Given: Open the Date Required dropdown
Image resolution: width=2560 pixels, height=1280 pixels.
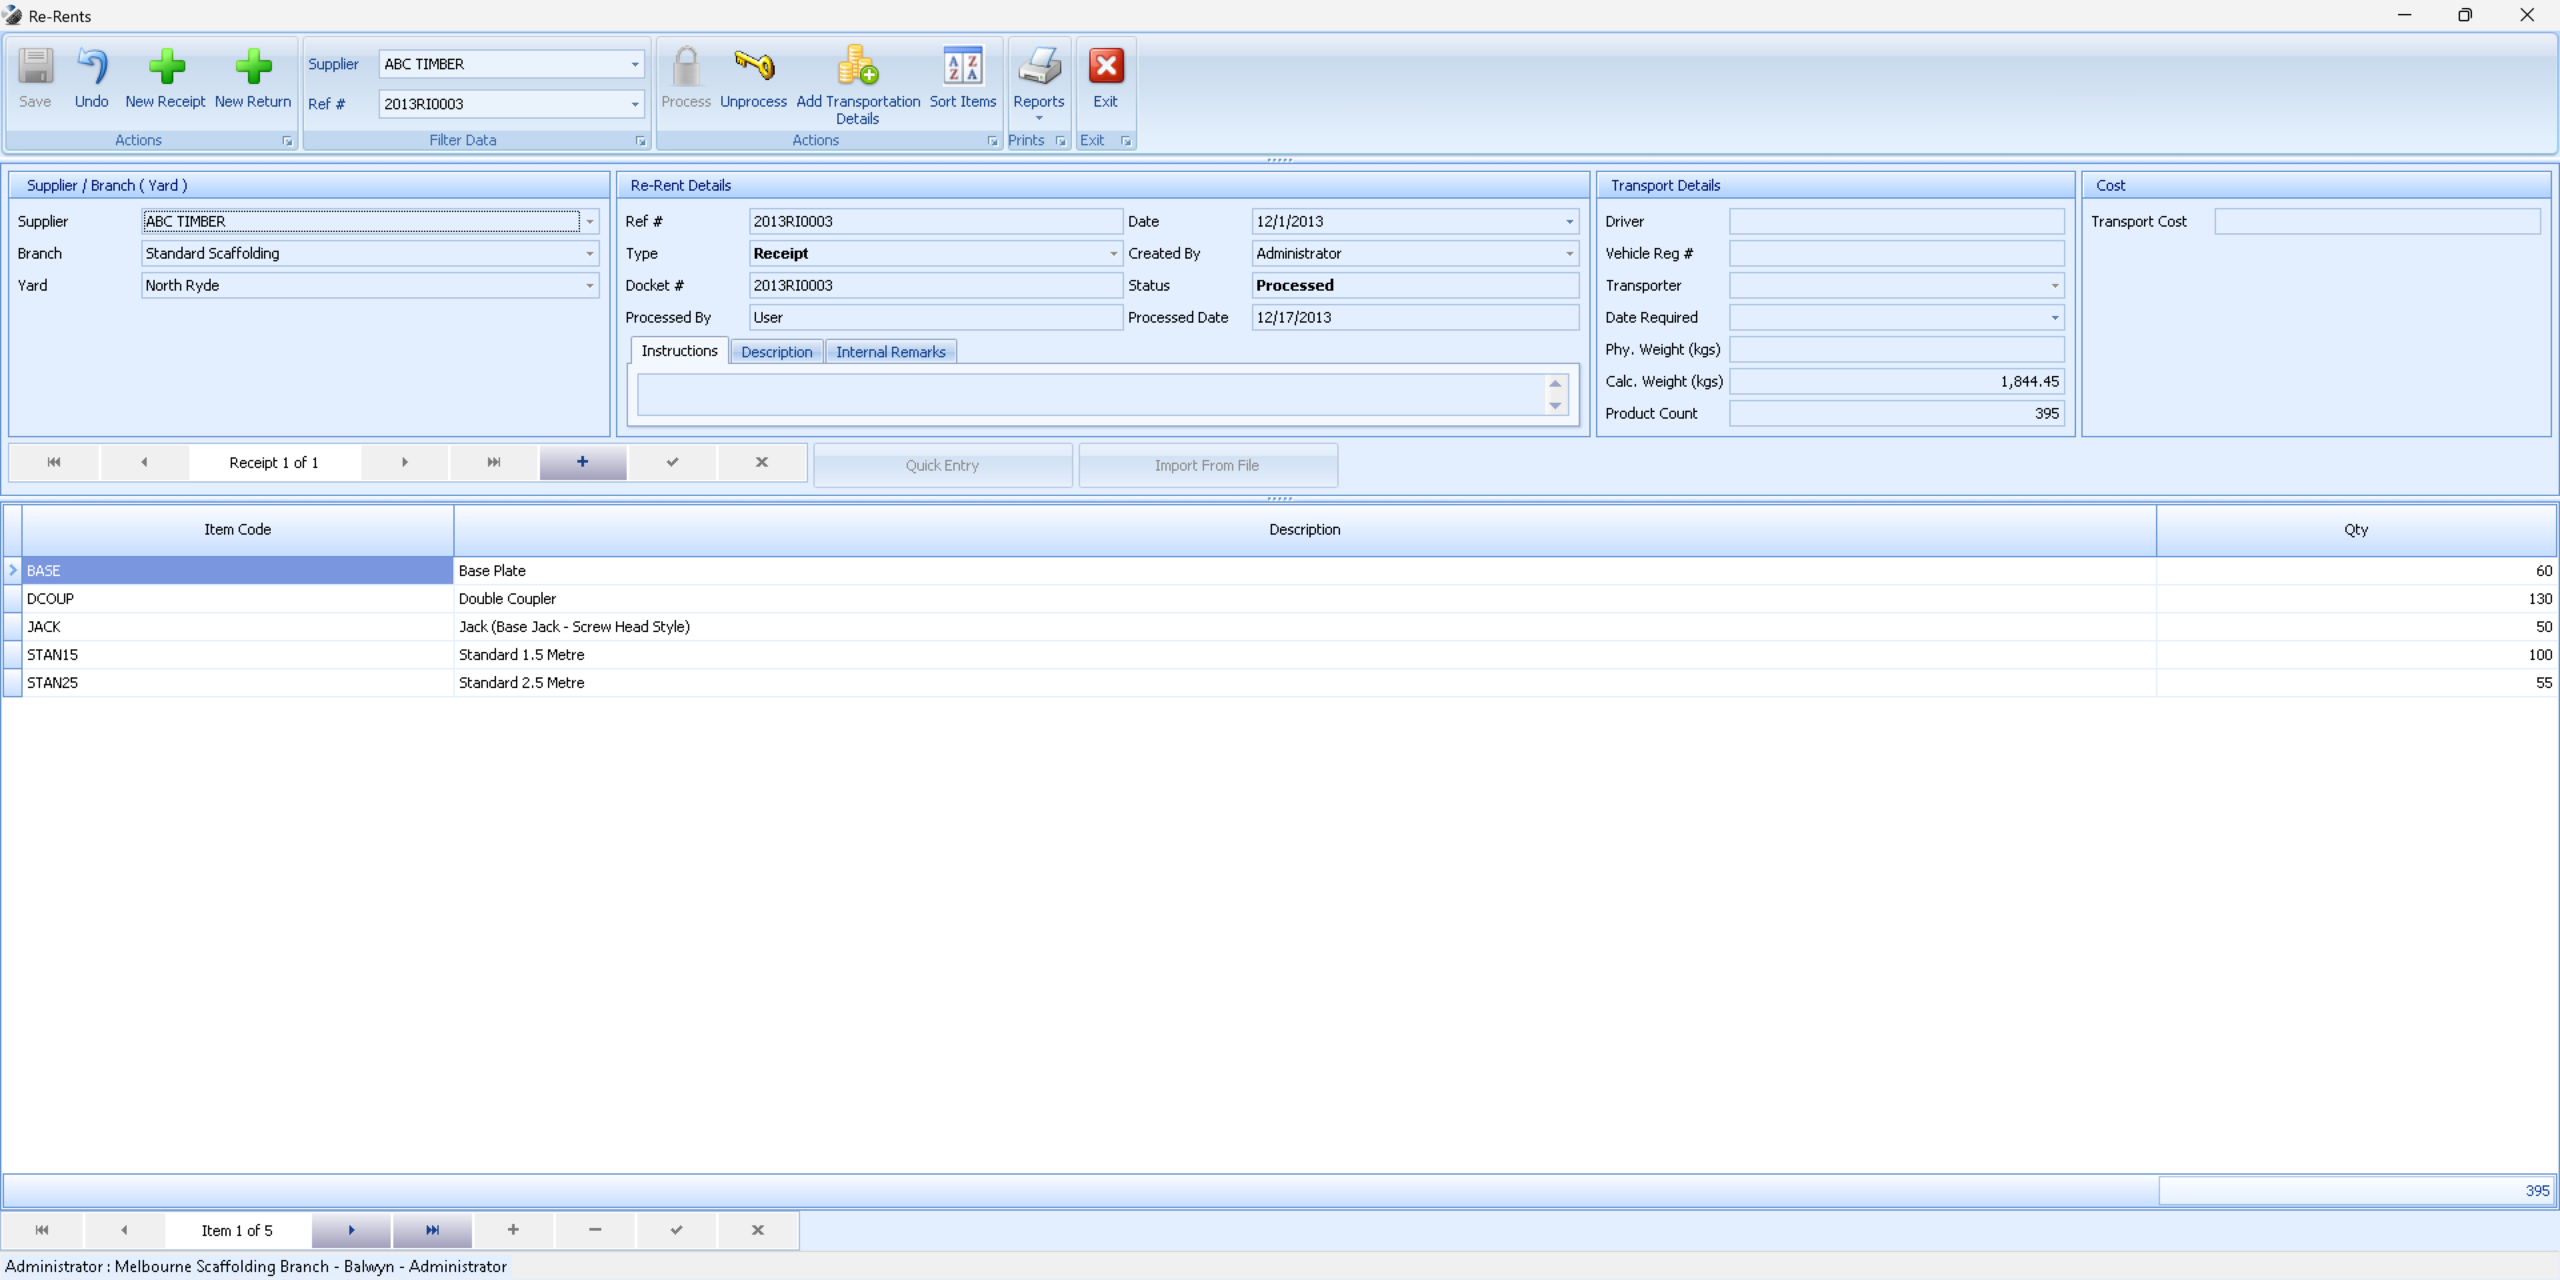Looking at the screenshot, I should [2054, 318].
